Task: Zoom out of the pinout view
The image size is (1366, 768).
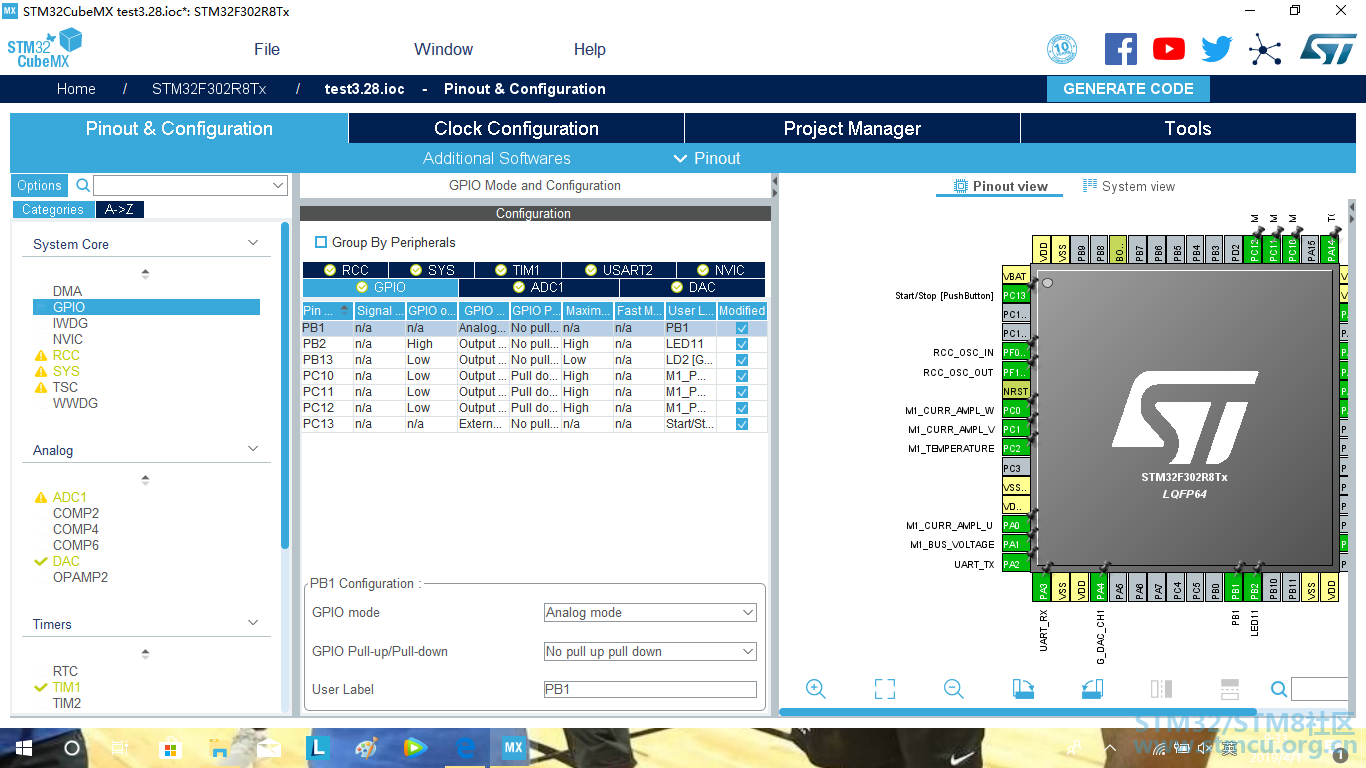Action: point(954,689)
